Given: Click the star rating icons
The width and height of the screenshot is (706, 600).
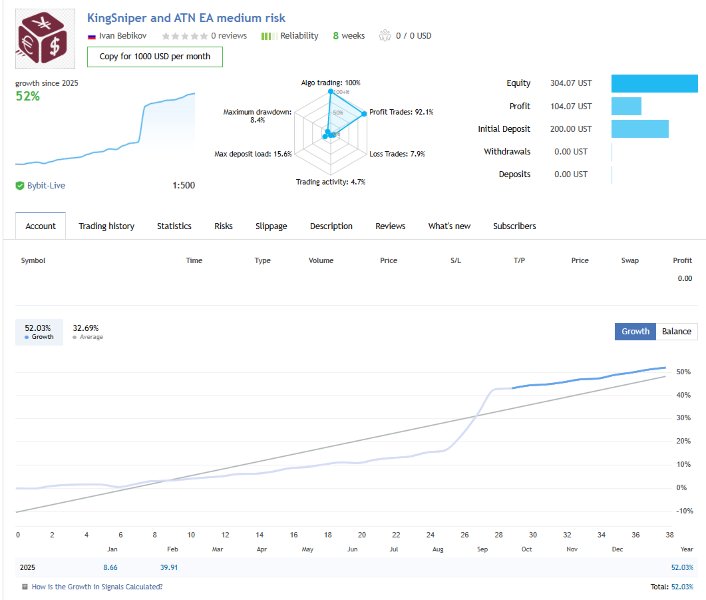Looking at the screenshot, I should click(x=185, y=36).
